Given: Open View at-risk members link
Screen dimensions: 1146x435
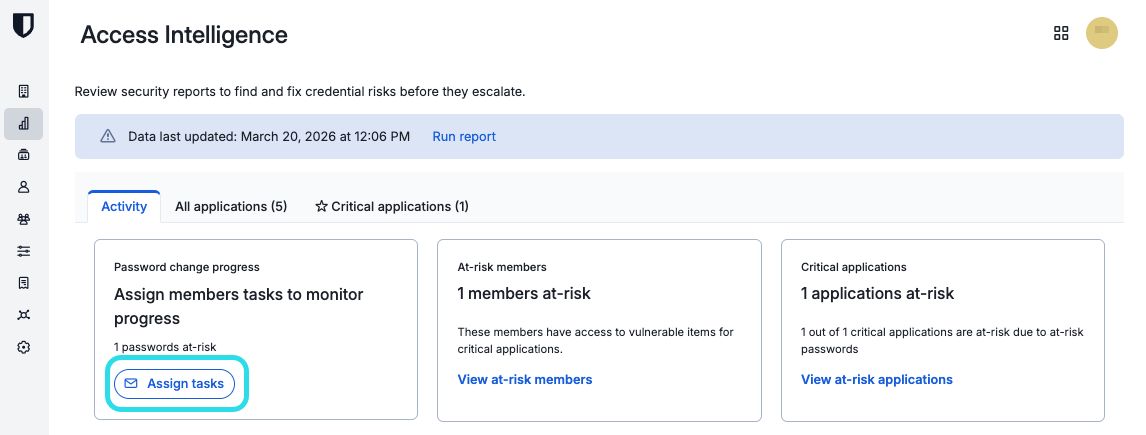Looking at the screenshot, I should click(x=524, y=380).
